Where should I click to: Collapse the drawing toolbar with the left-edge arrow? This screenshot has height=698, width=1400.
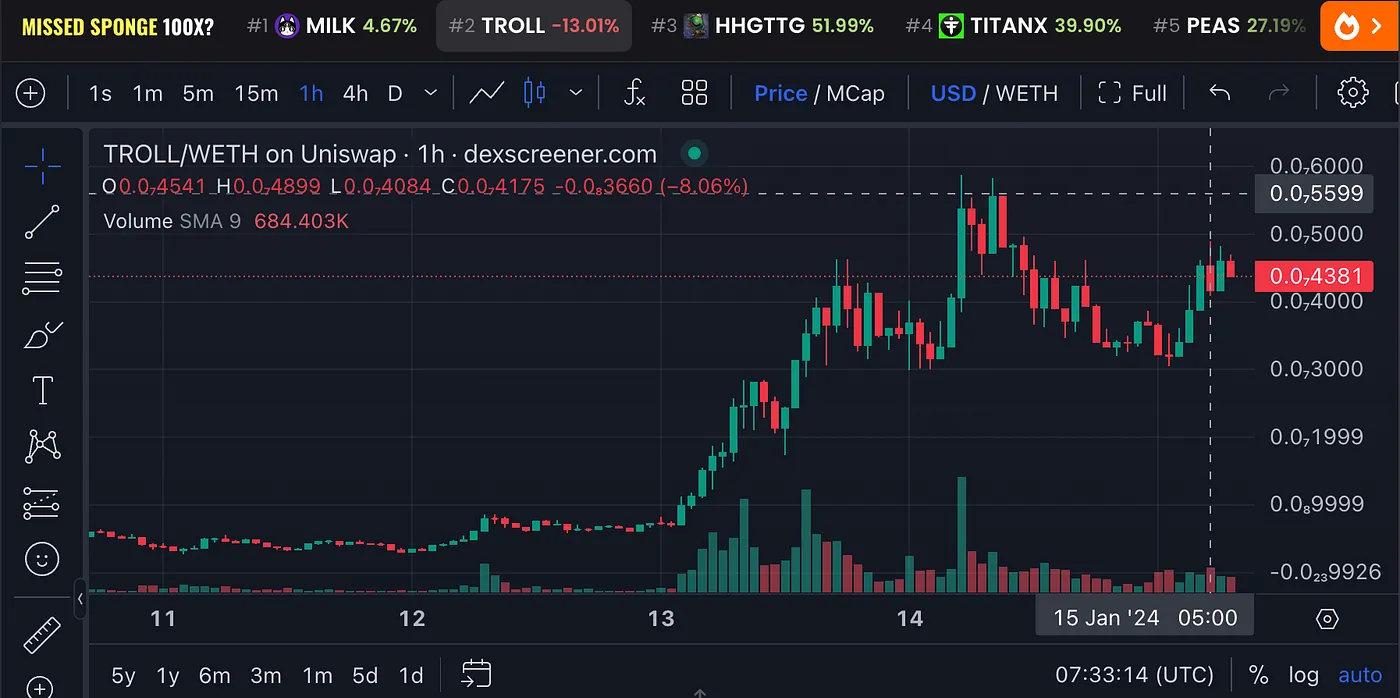[80, 599]
